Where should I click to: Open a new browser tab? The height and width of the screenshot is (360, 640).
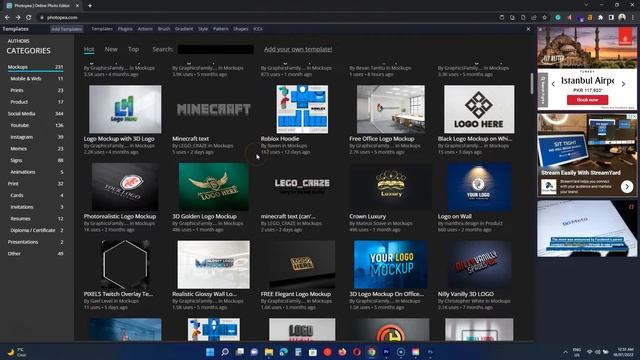coord(90,6)
